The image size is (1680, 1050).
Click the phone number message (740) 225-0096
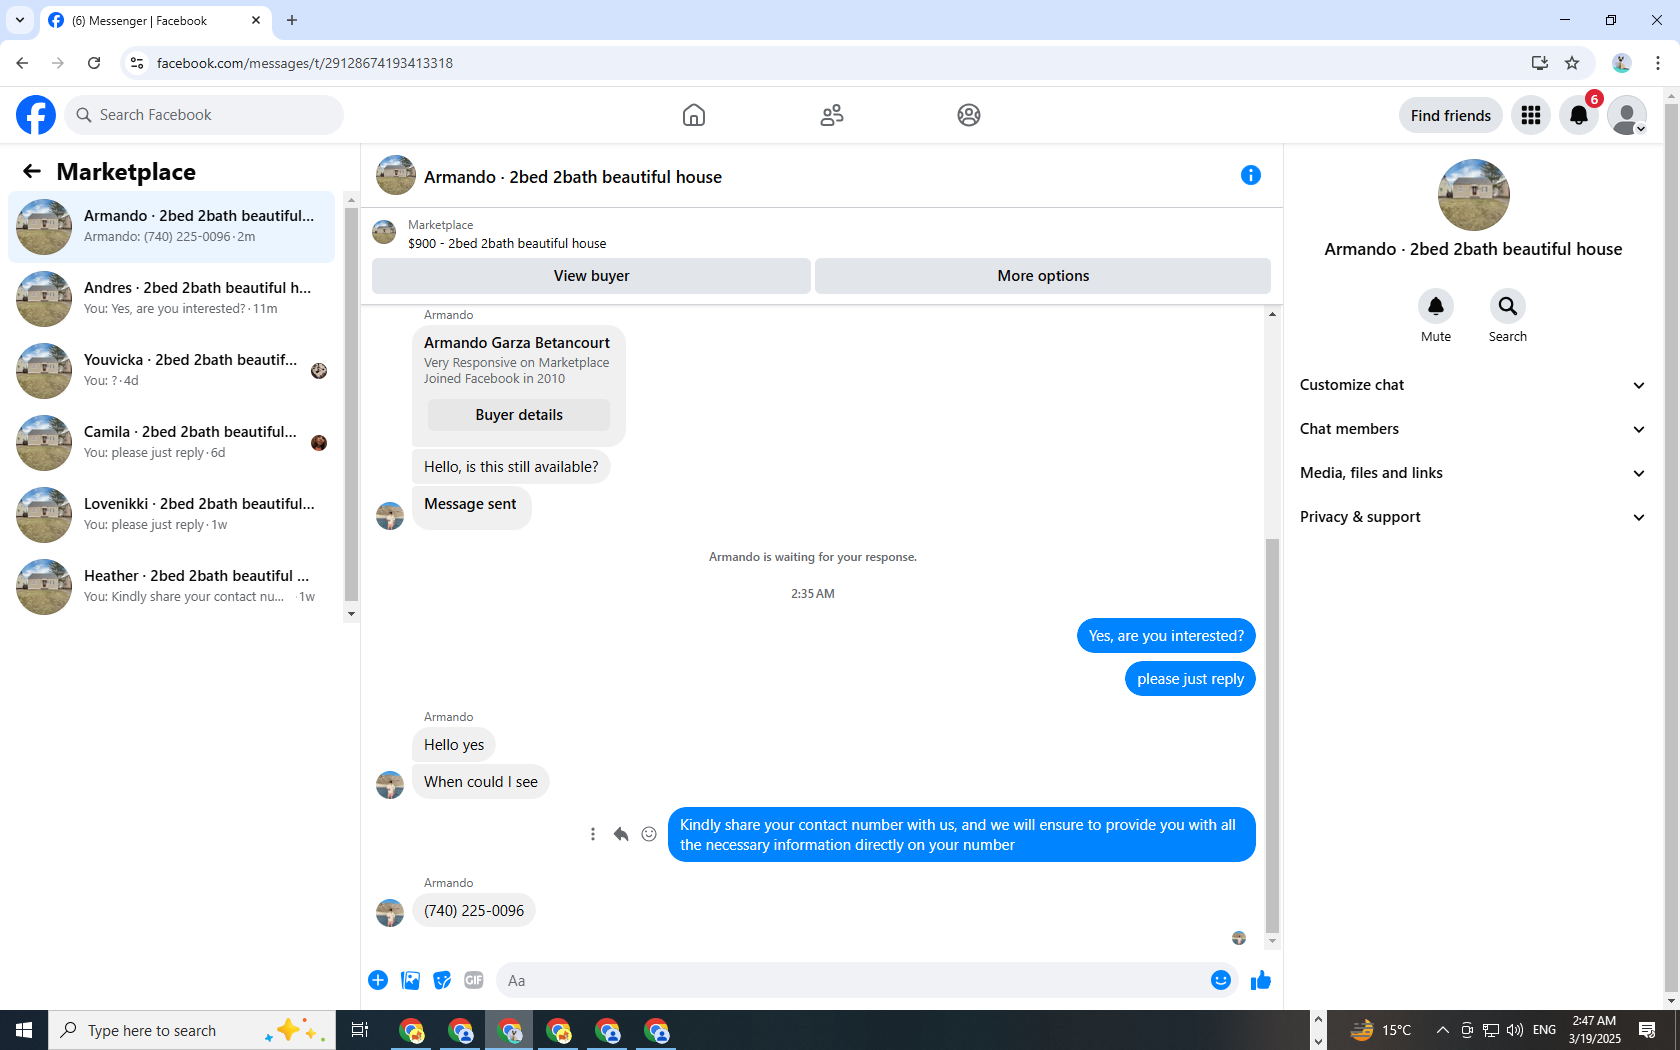point(474,911)
